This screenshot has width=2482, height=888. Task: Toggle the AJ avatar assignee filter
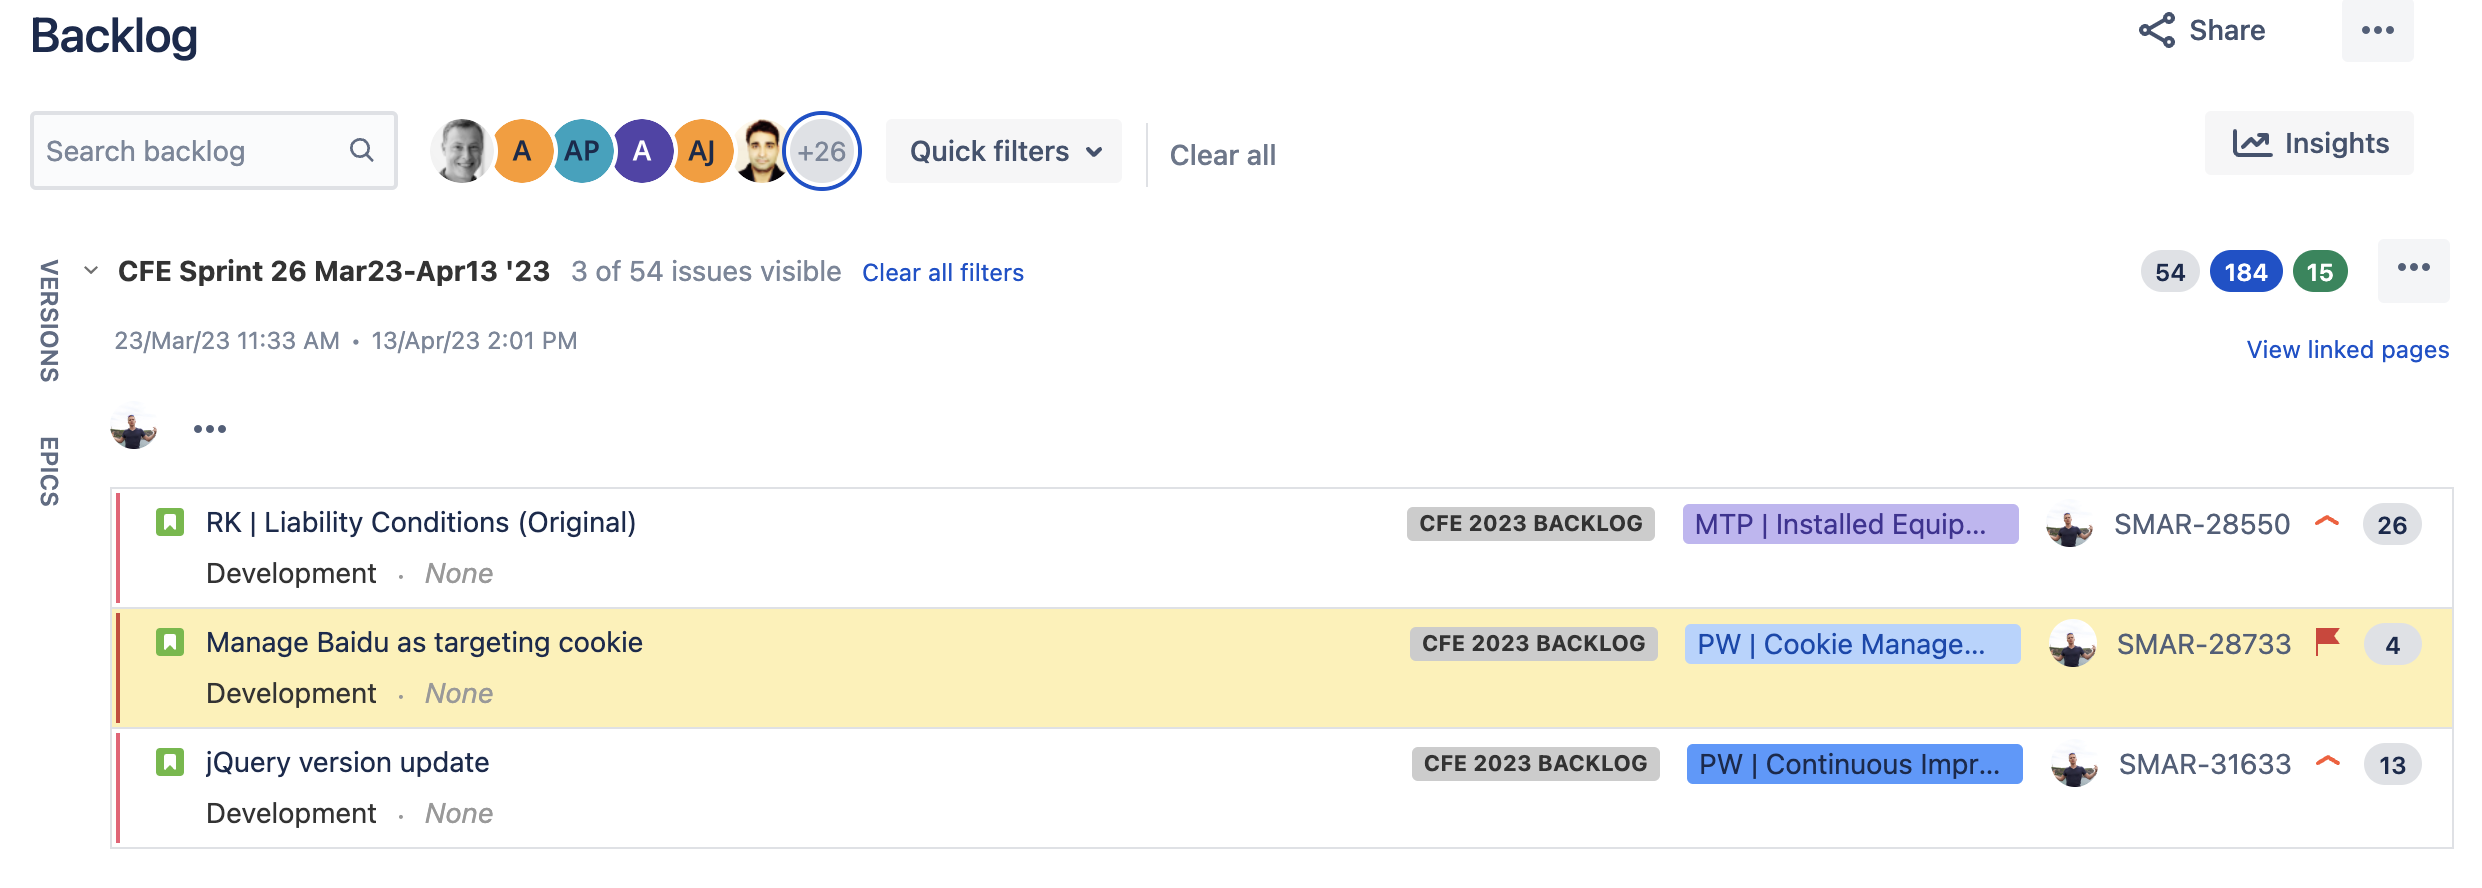(702, 151)
